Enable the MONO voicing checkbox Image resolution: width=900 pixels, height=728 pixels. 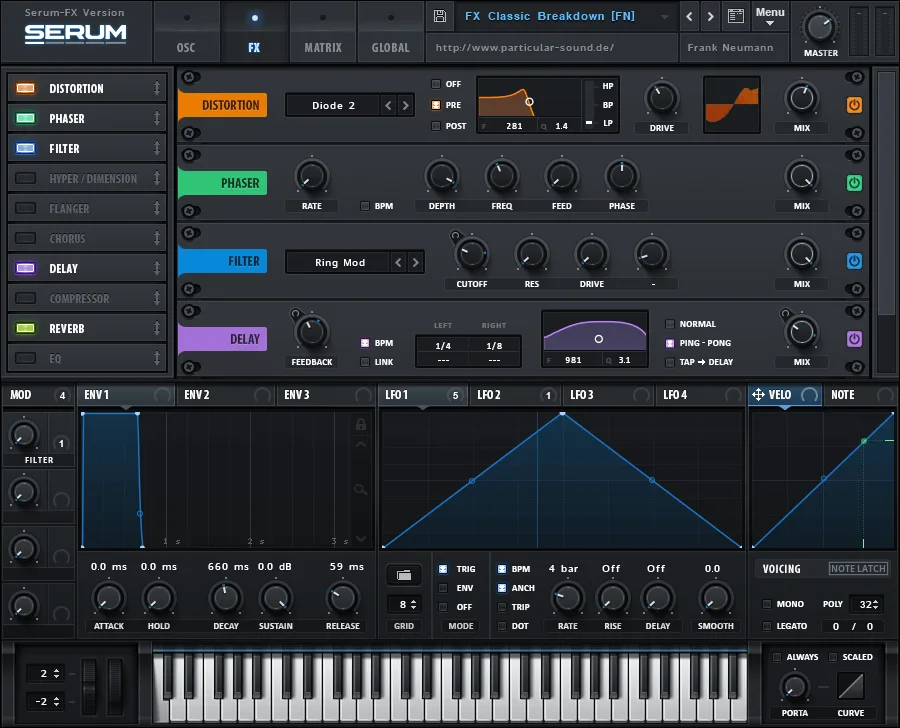click(x=767, y=604)
